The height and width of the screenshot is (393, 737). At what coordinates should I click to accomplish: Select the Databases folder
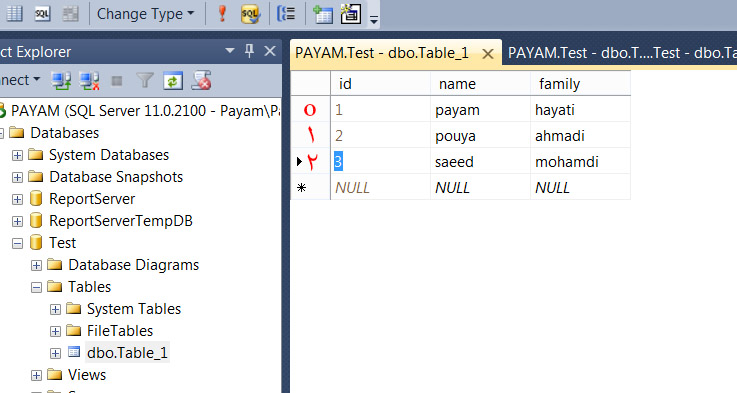[x=64, y=133]
